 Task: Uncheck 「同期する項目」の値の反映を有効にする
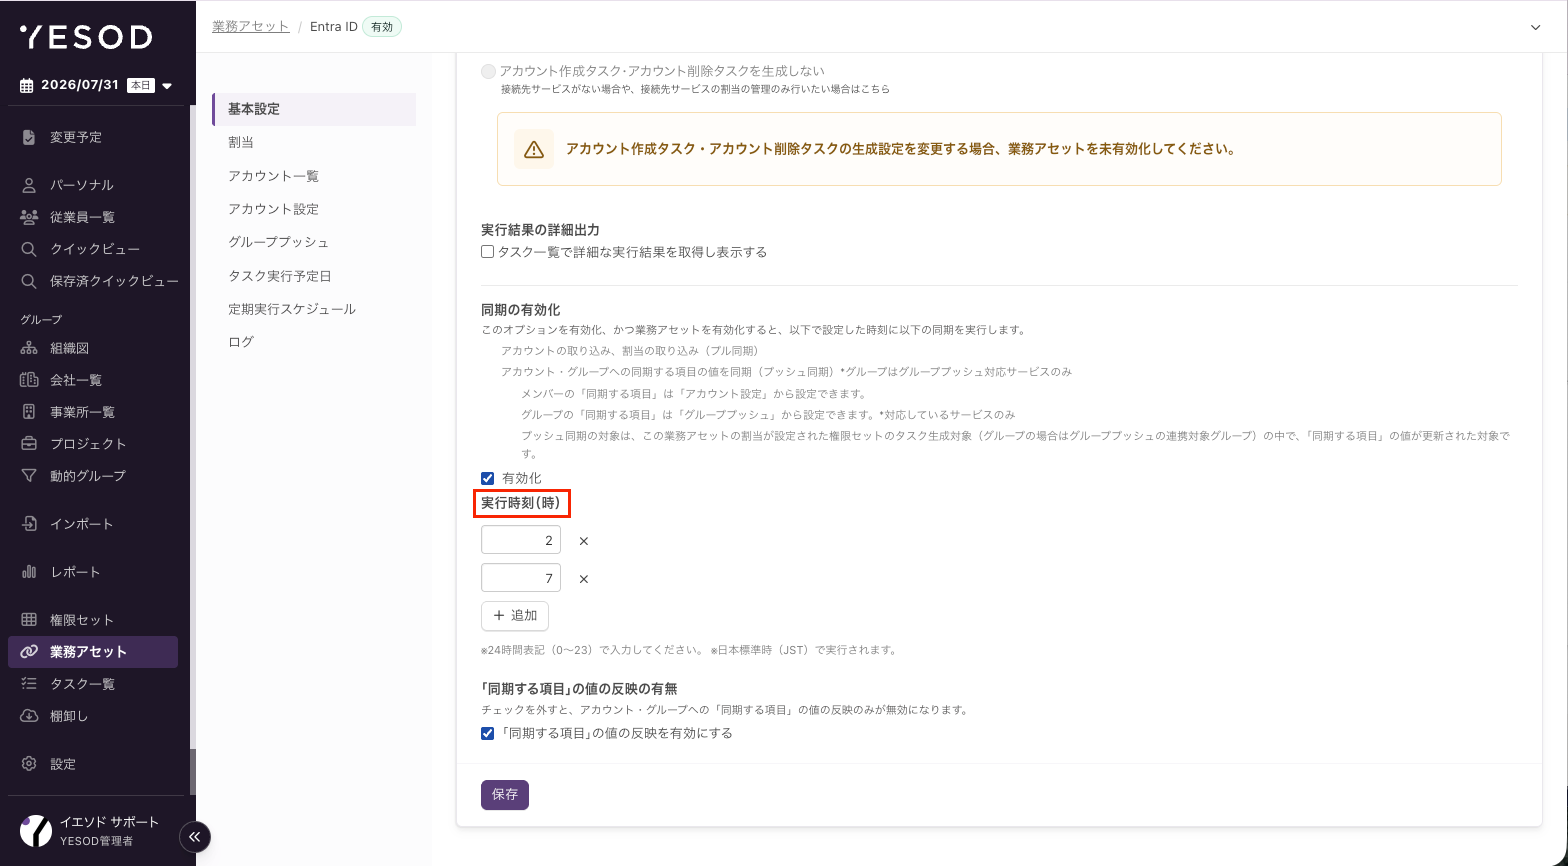click(488, 733)
